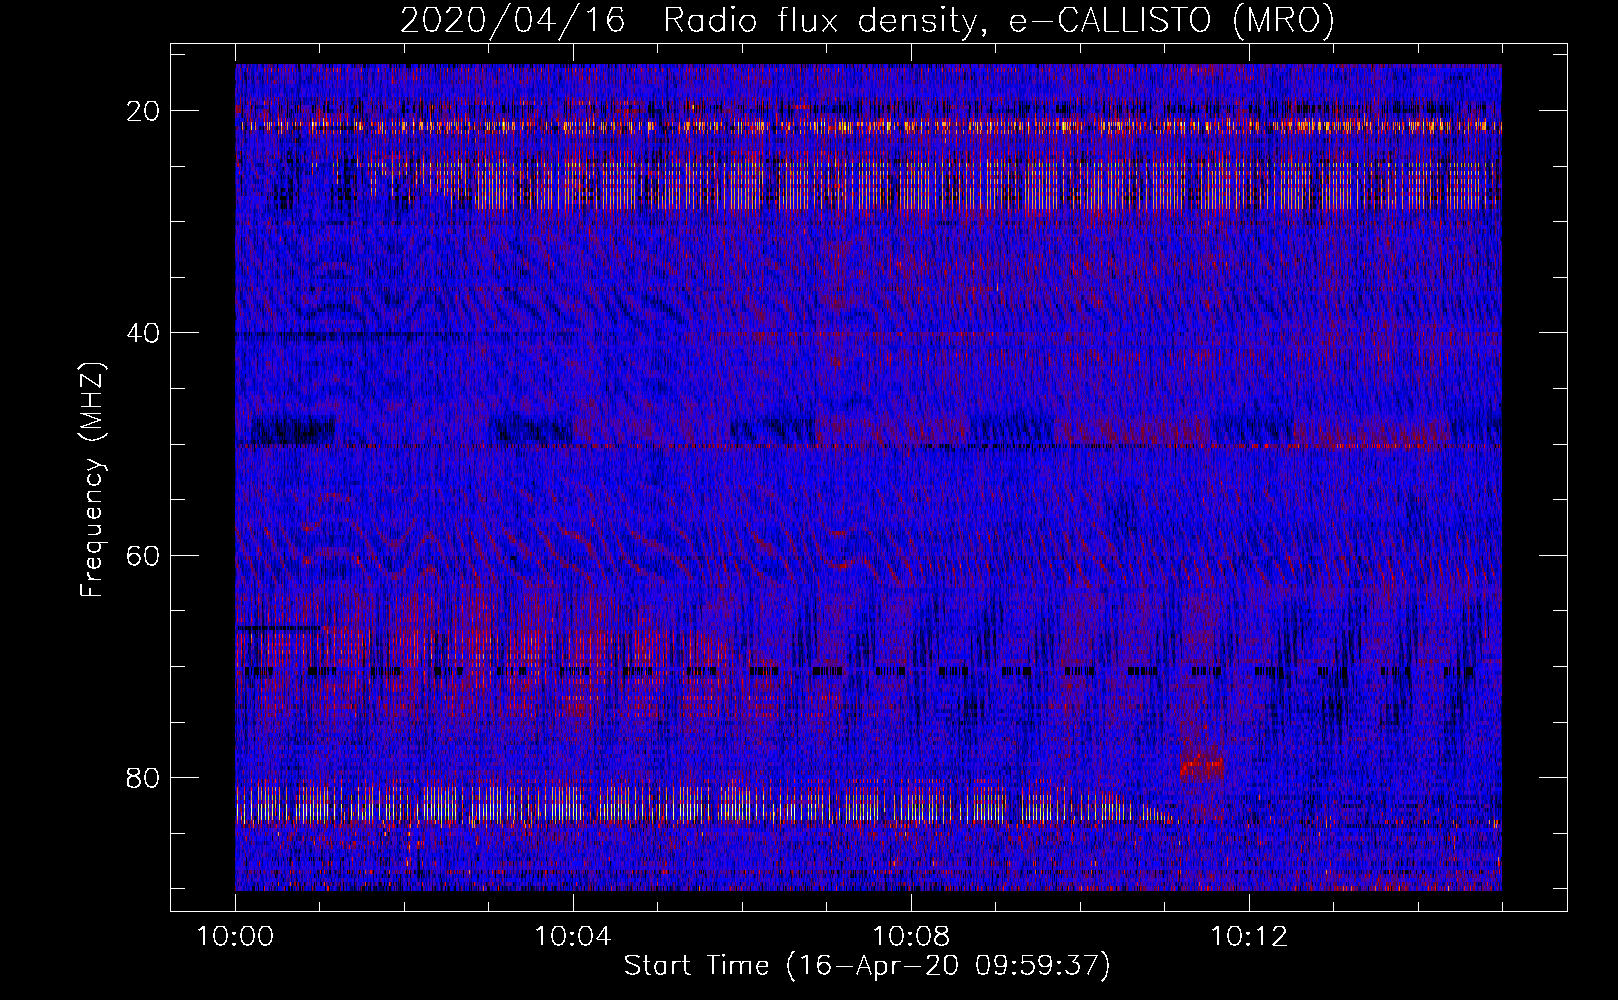Click the 20 frequency tick label
Screen dimensions: 1618x1000
(x=144, y=111)
